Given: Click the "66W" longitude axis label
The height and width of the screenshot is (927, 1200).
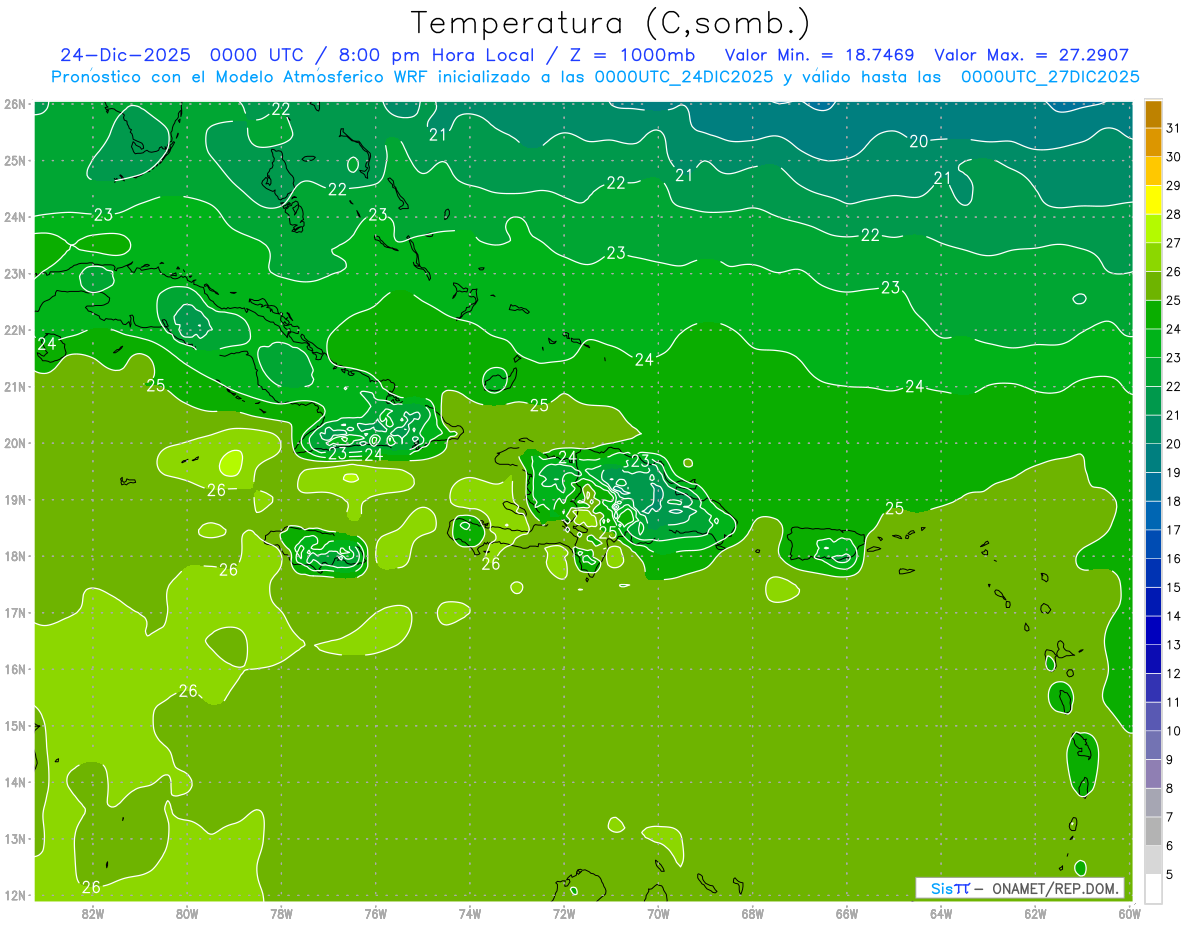Looking at the screenshot, I should click(x=847, y=912).
